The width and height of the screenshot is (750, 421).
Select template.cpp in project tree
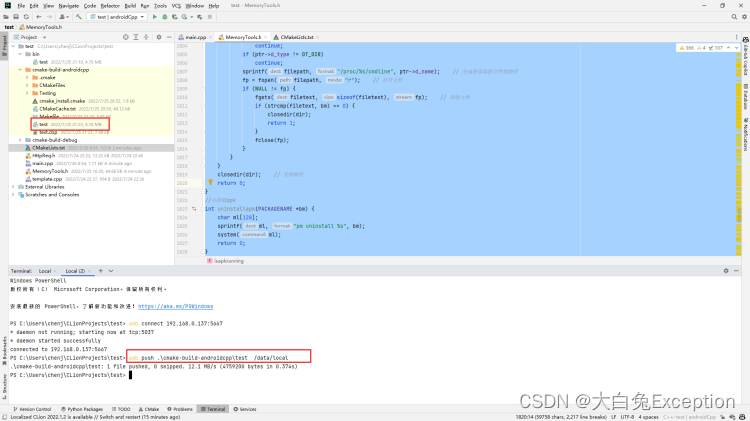point(47,179)
